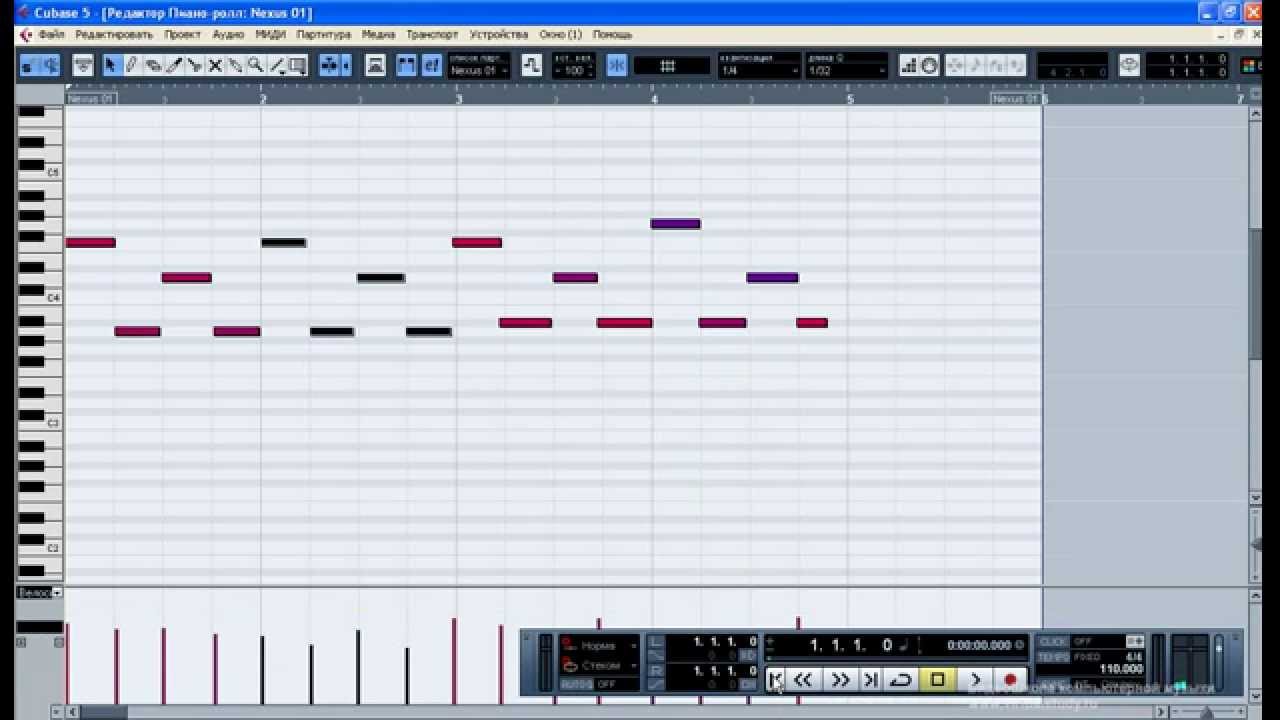This screenshot has width=1280, height=720.
Task: Select the Erase tool
Action: click(x=152, y=65)
